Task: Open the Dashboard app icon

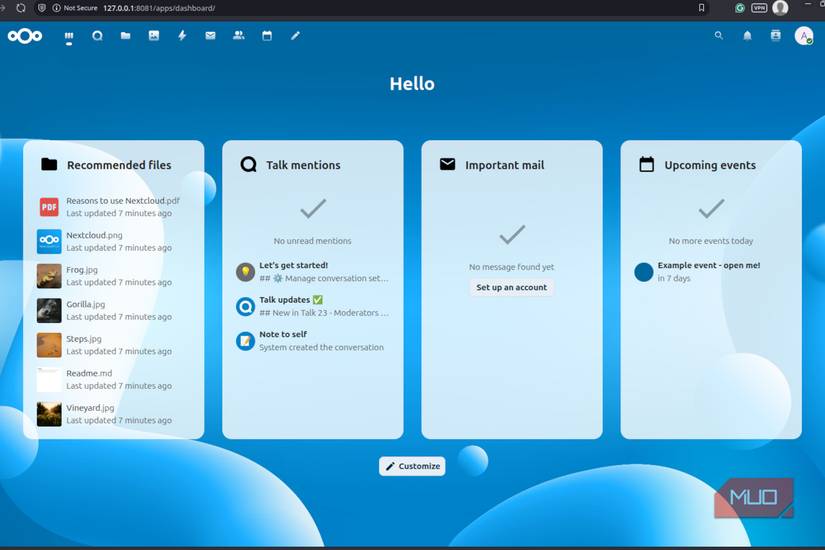Action: coord(69,36)
